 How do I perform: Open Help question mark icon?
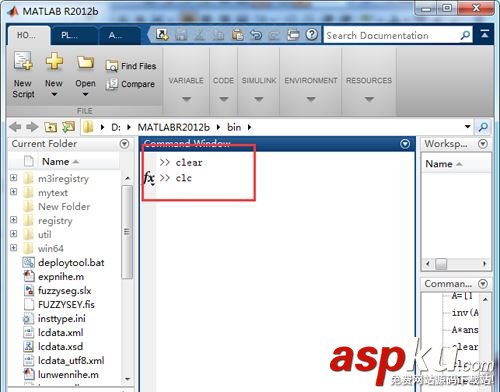tap(312, 34)
